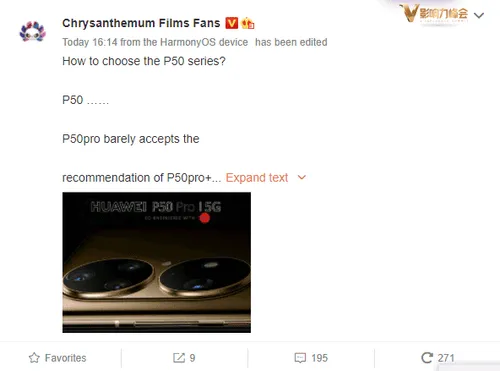Open the Chrysanthemum Films Fans avatar
The height and width of the screenshot is (371, 500).
(x=32, y=31)
